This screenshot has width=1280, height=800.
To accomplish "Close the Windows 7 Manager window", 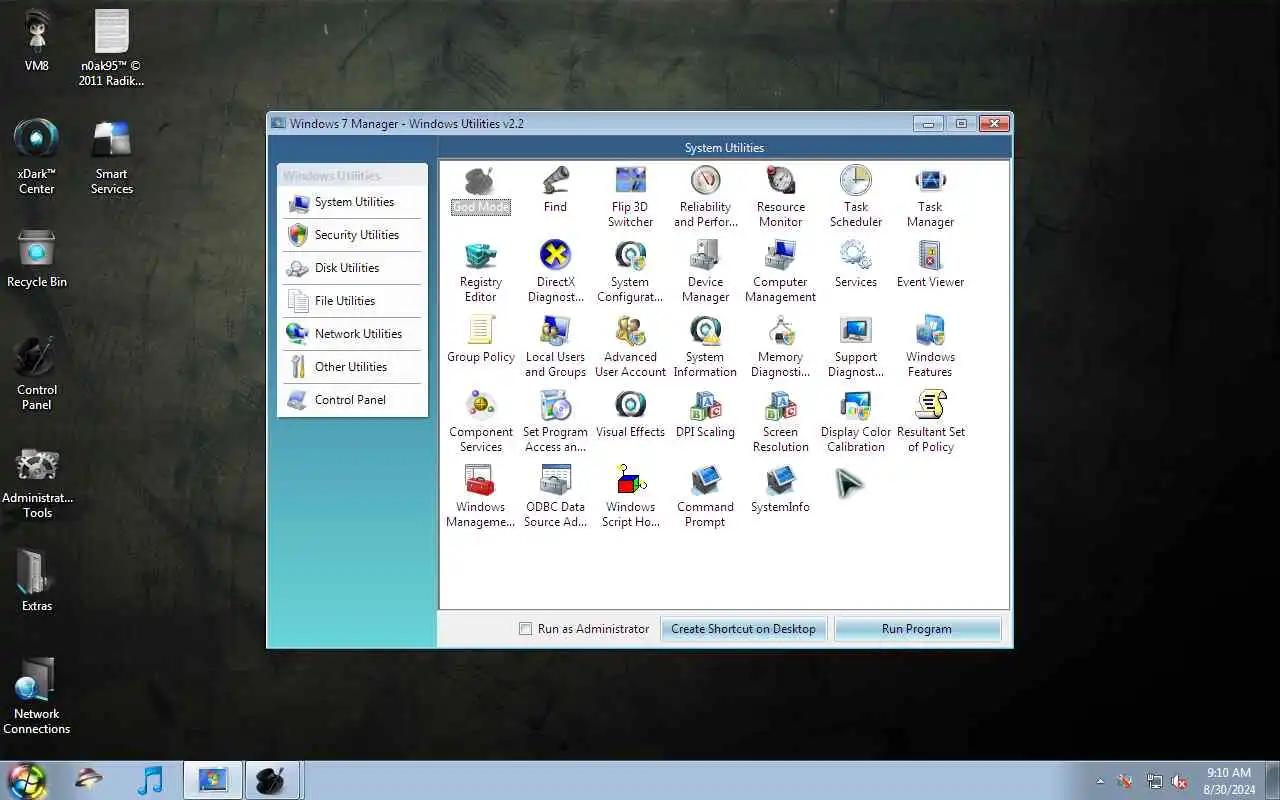I will [993, 124].
